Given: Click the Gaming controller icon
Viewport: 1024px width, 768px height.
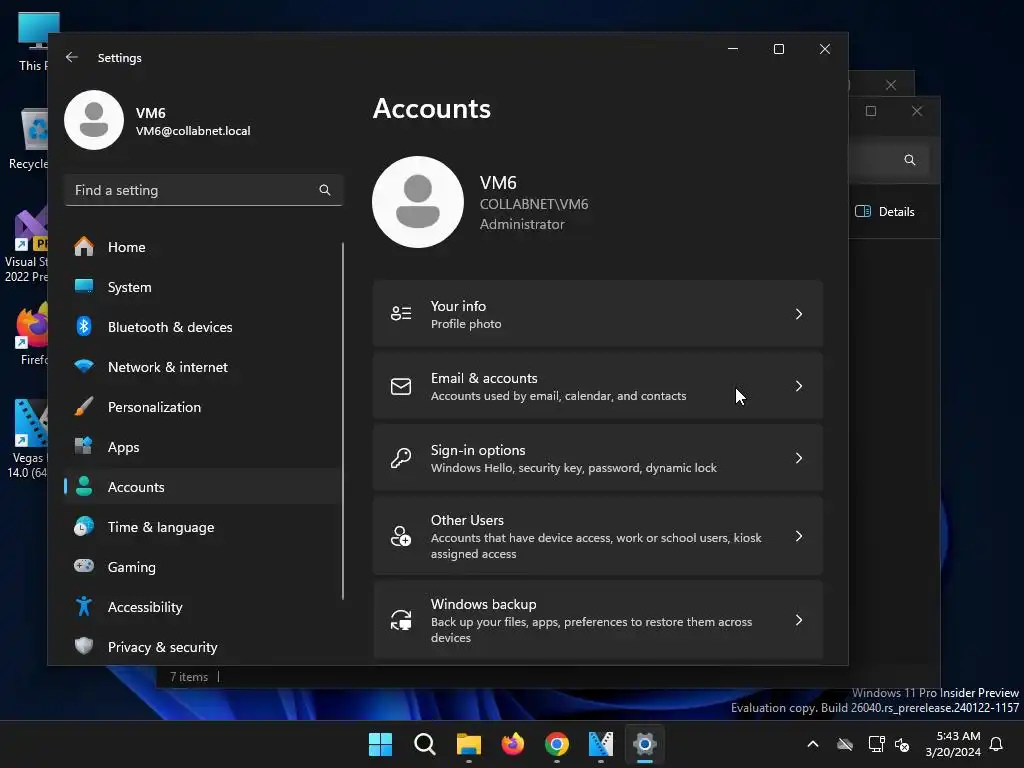Looking at the screenshot, I should click(84, 566).
